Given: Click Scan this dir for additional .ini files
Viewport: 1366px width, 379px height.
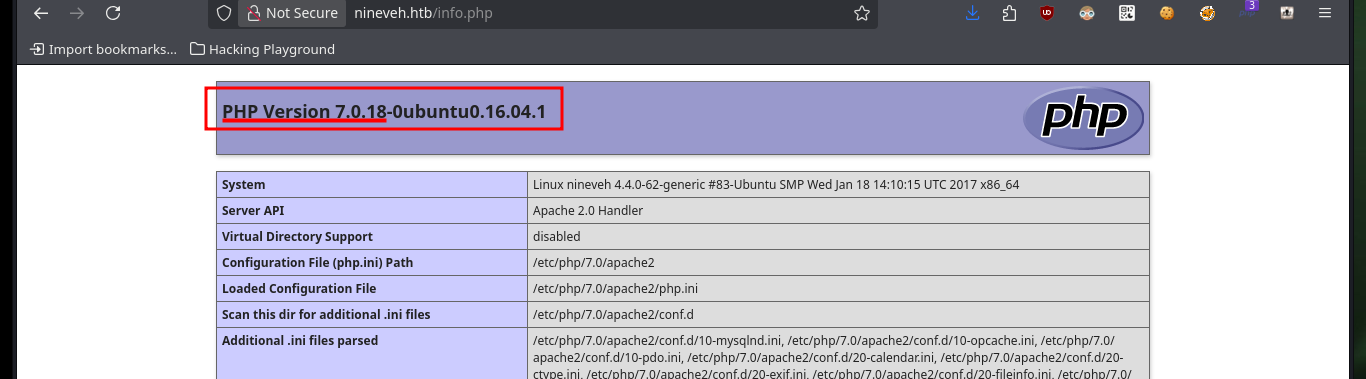Looking at the screenshot, I should (372, 315).
